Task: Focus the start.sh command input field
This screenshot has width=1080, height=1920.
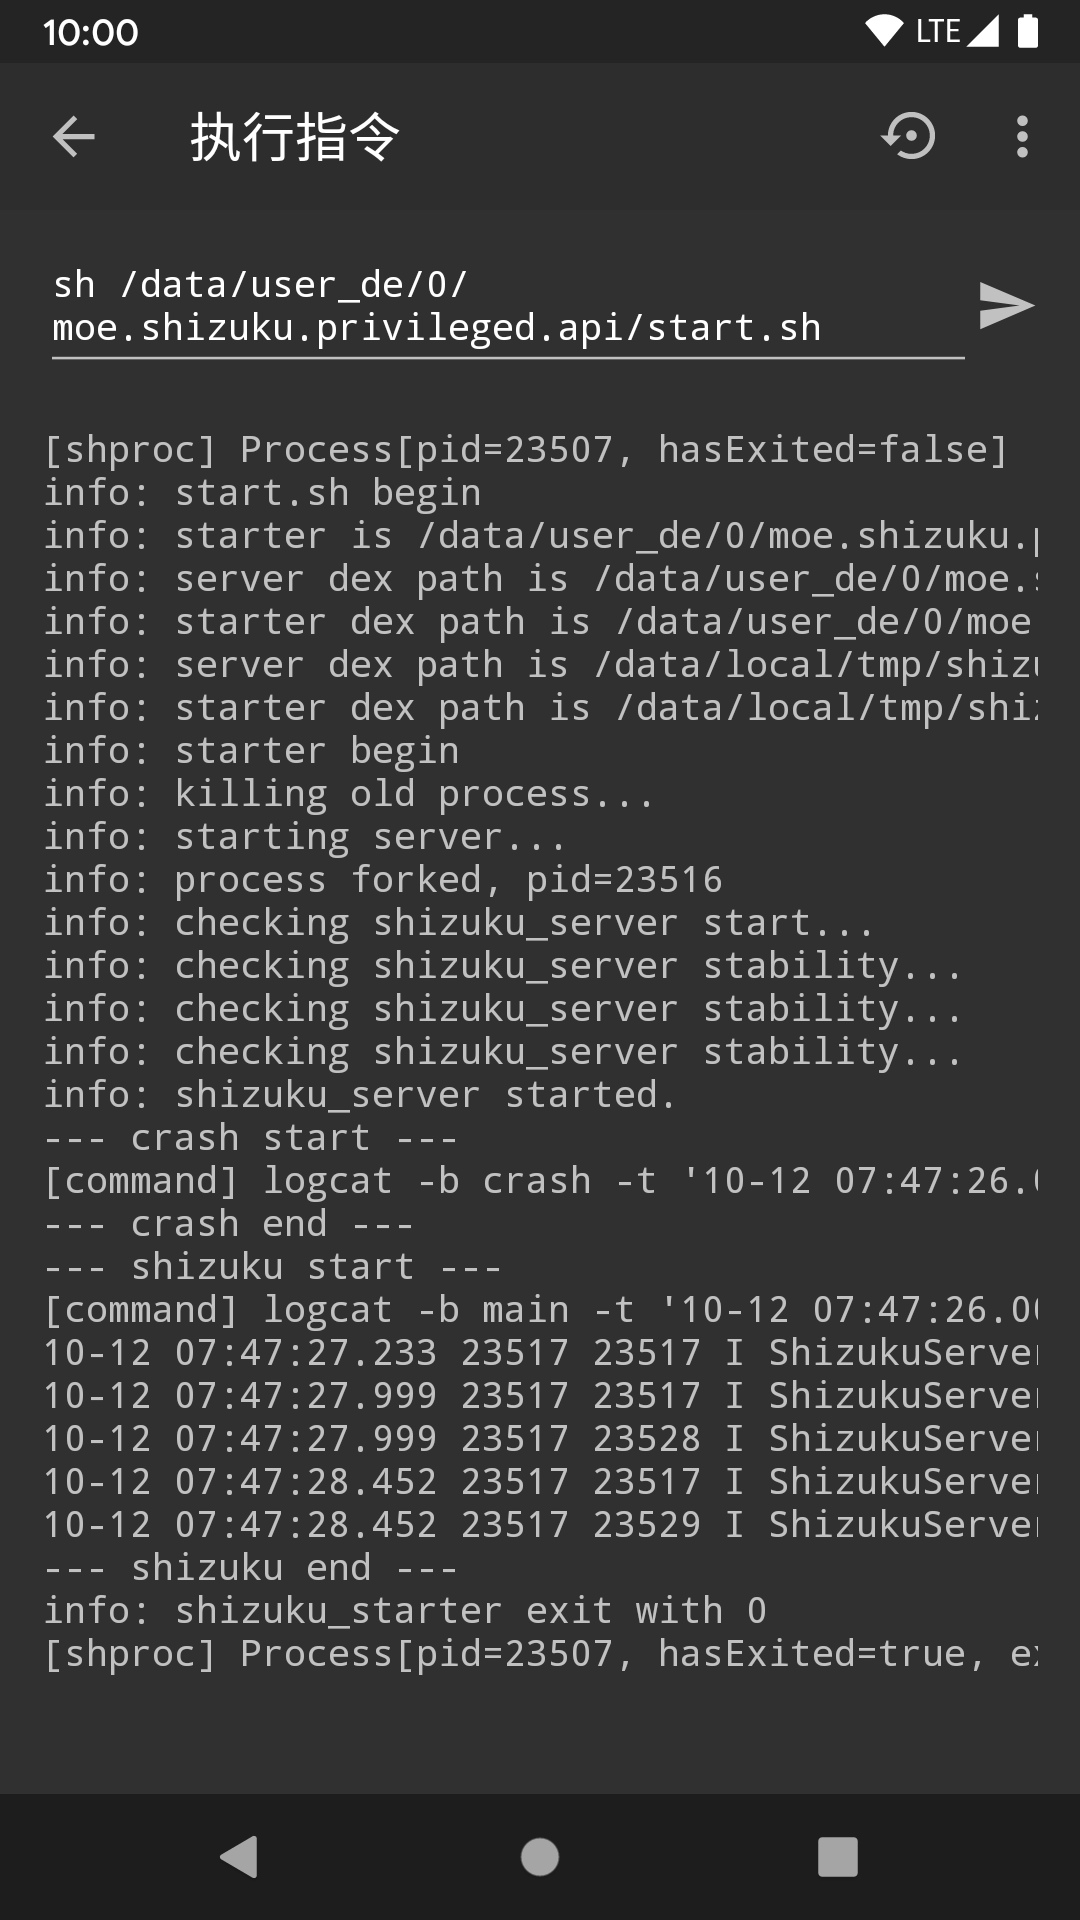Action: 507,307
